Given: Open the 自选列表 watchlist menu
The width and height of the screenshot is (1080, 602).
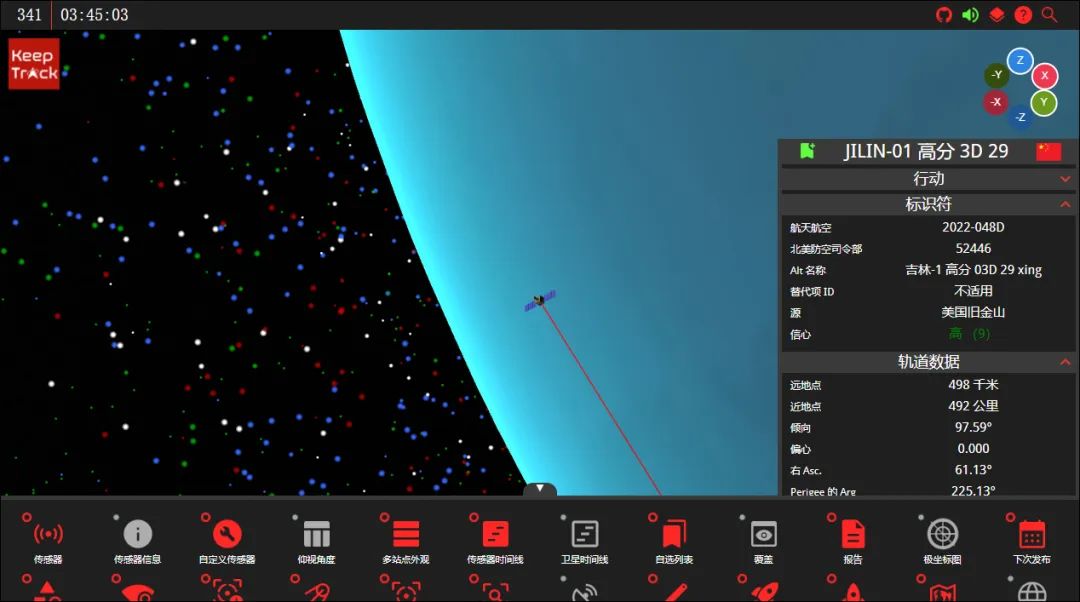Looking at the screenshot, I should pos(674,540).
